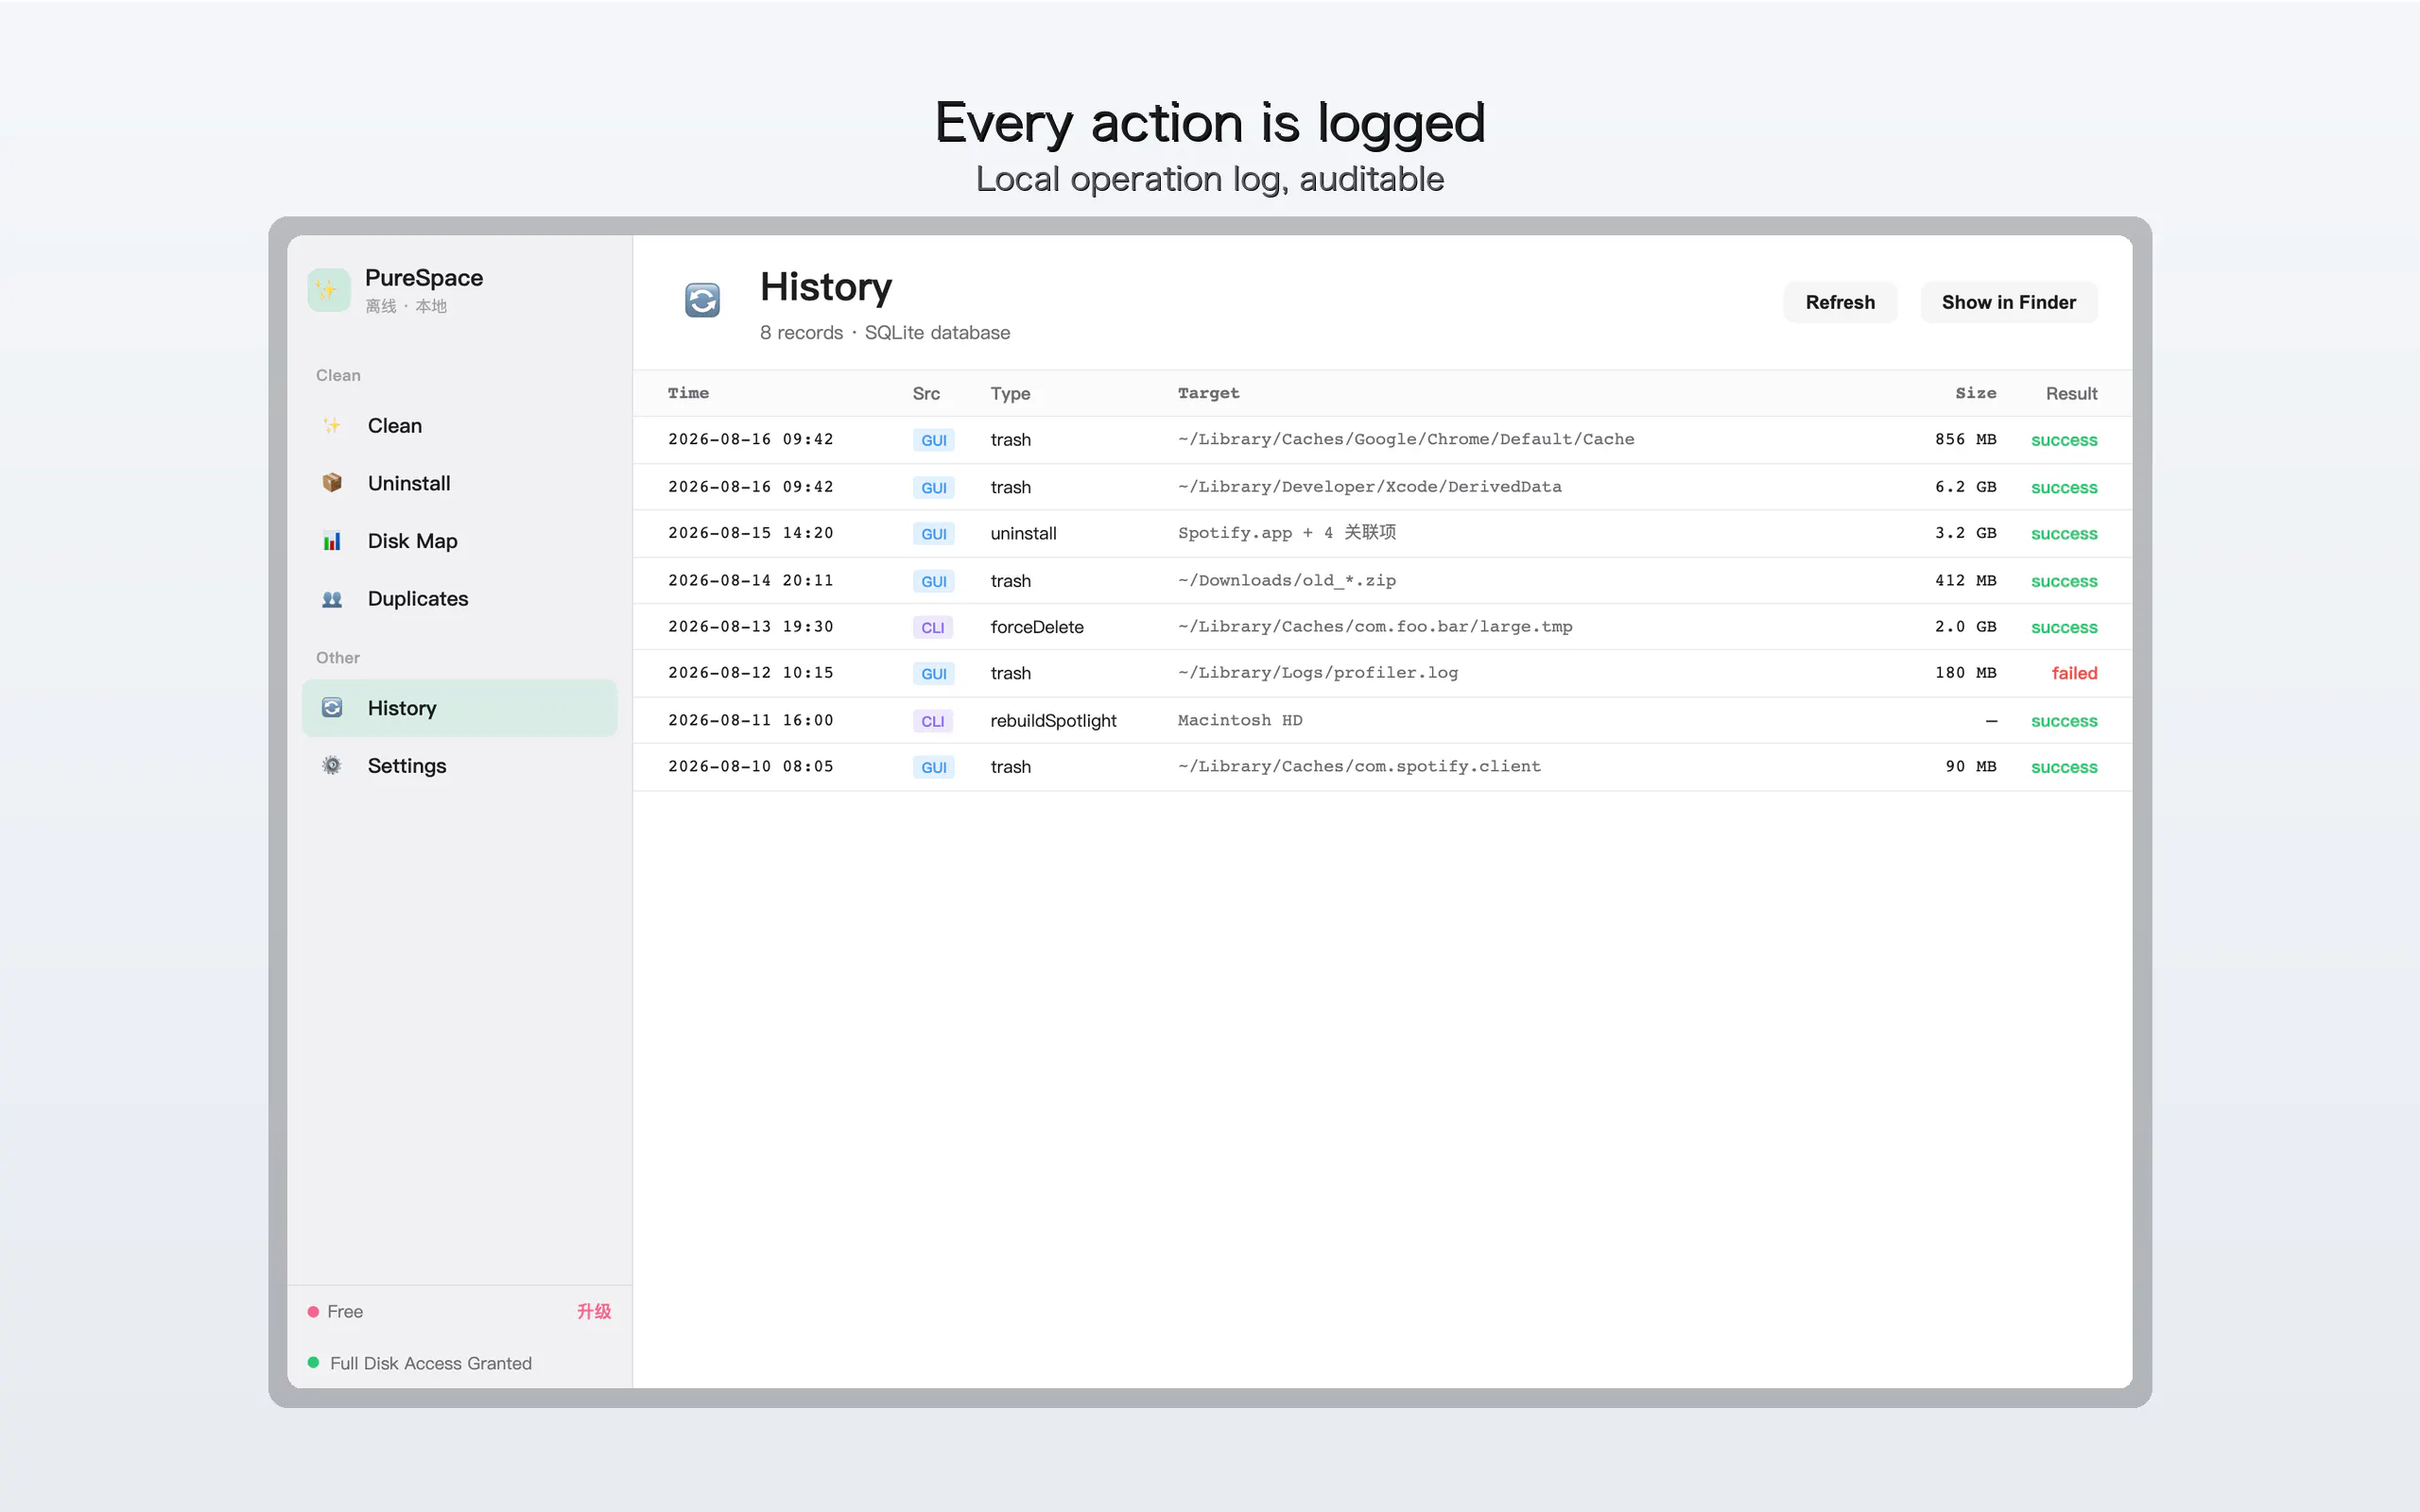Click CLI badge on forceDelete row
Image resolution: width=2420 pixels, height=1512 pixels.
coord(932,627)
